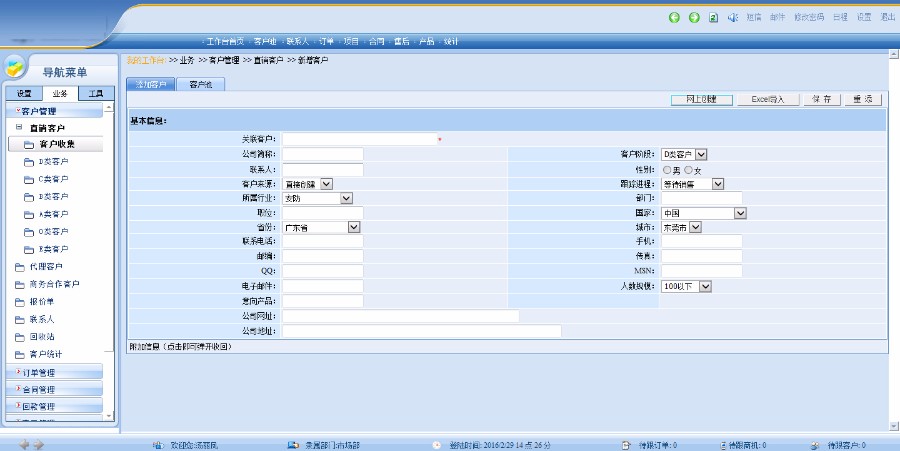900x451 pixels.
Task: Click folder icon beside D类客户
Action: [29, 162]
